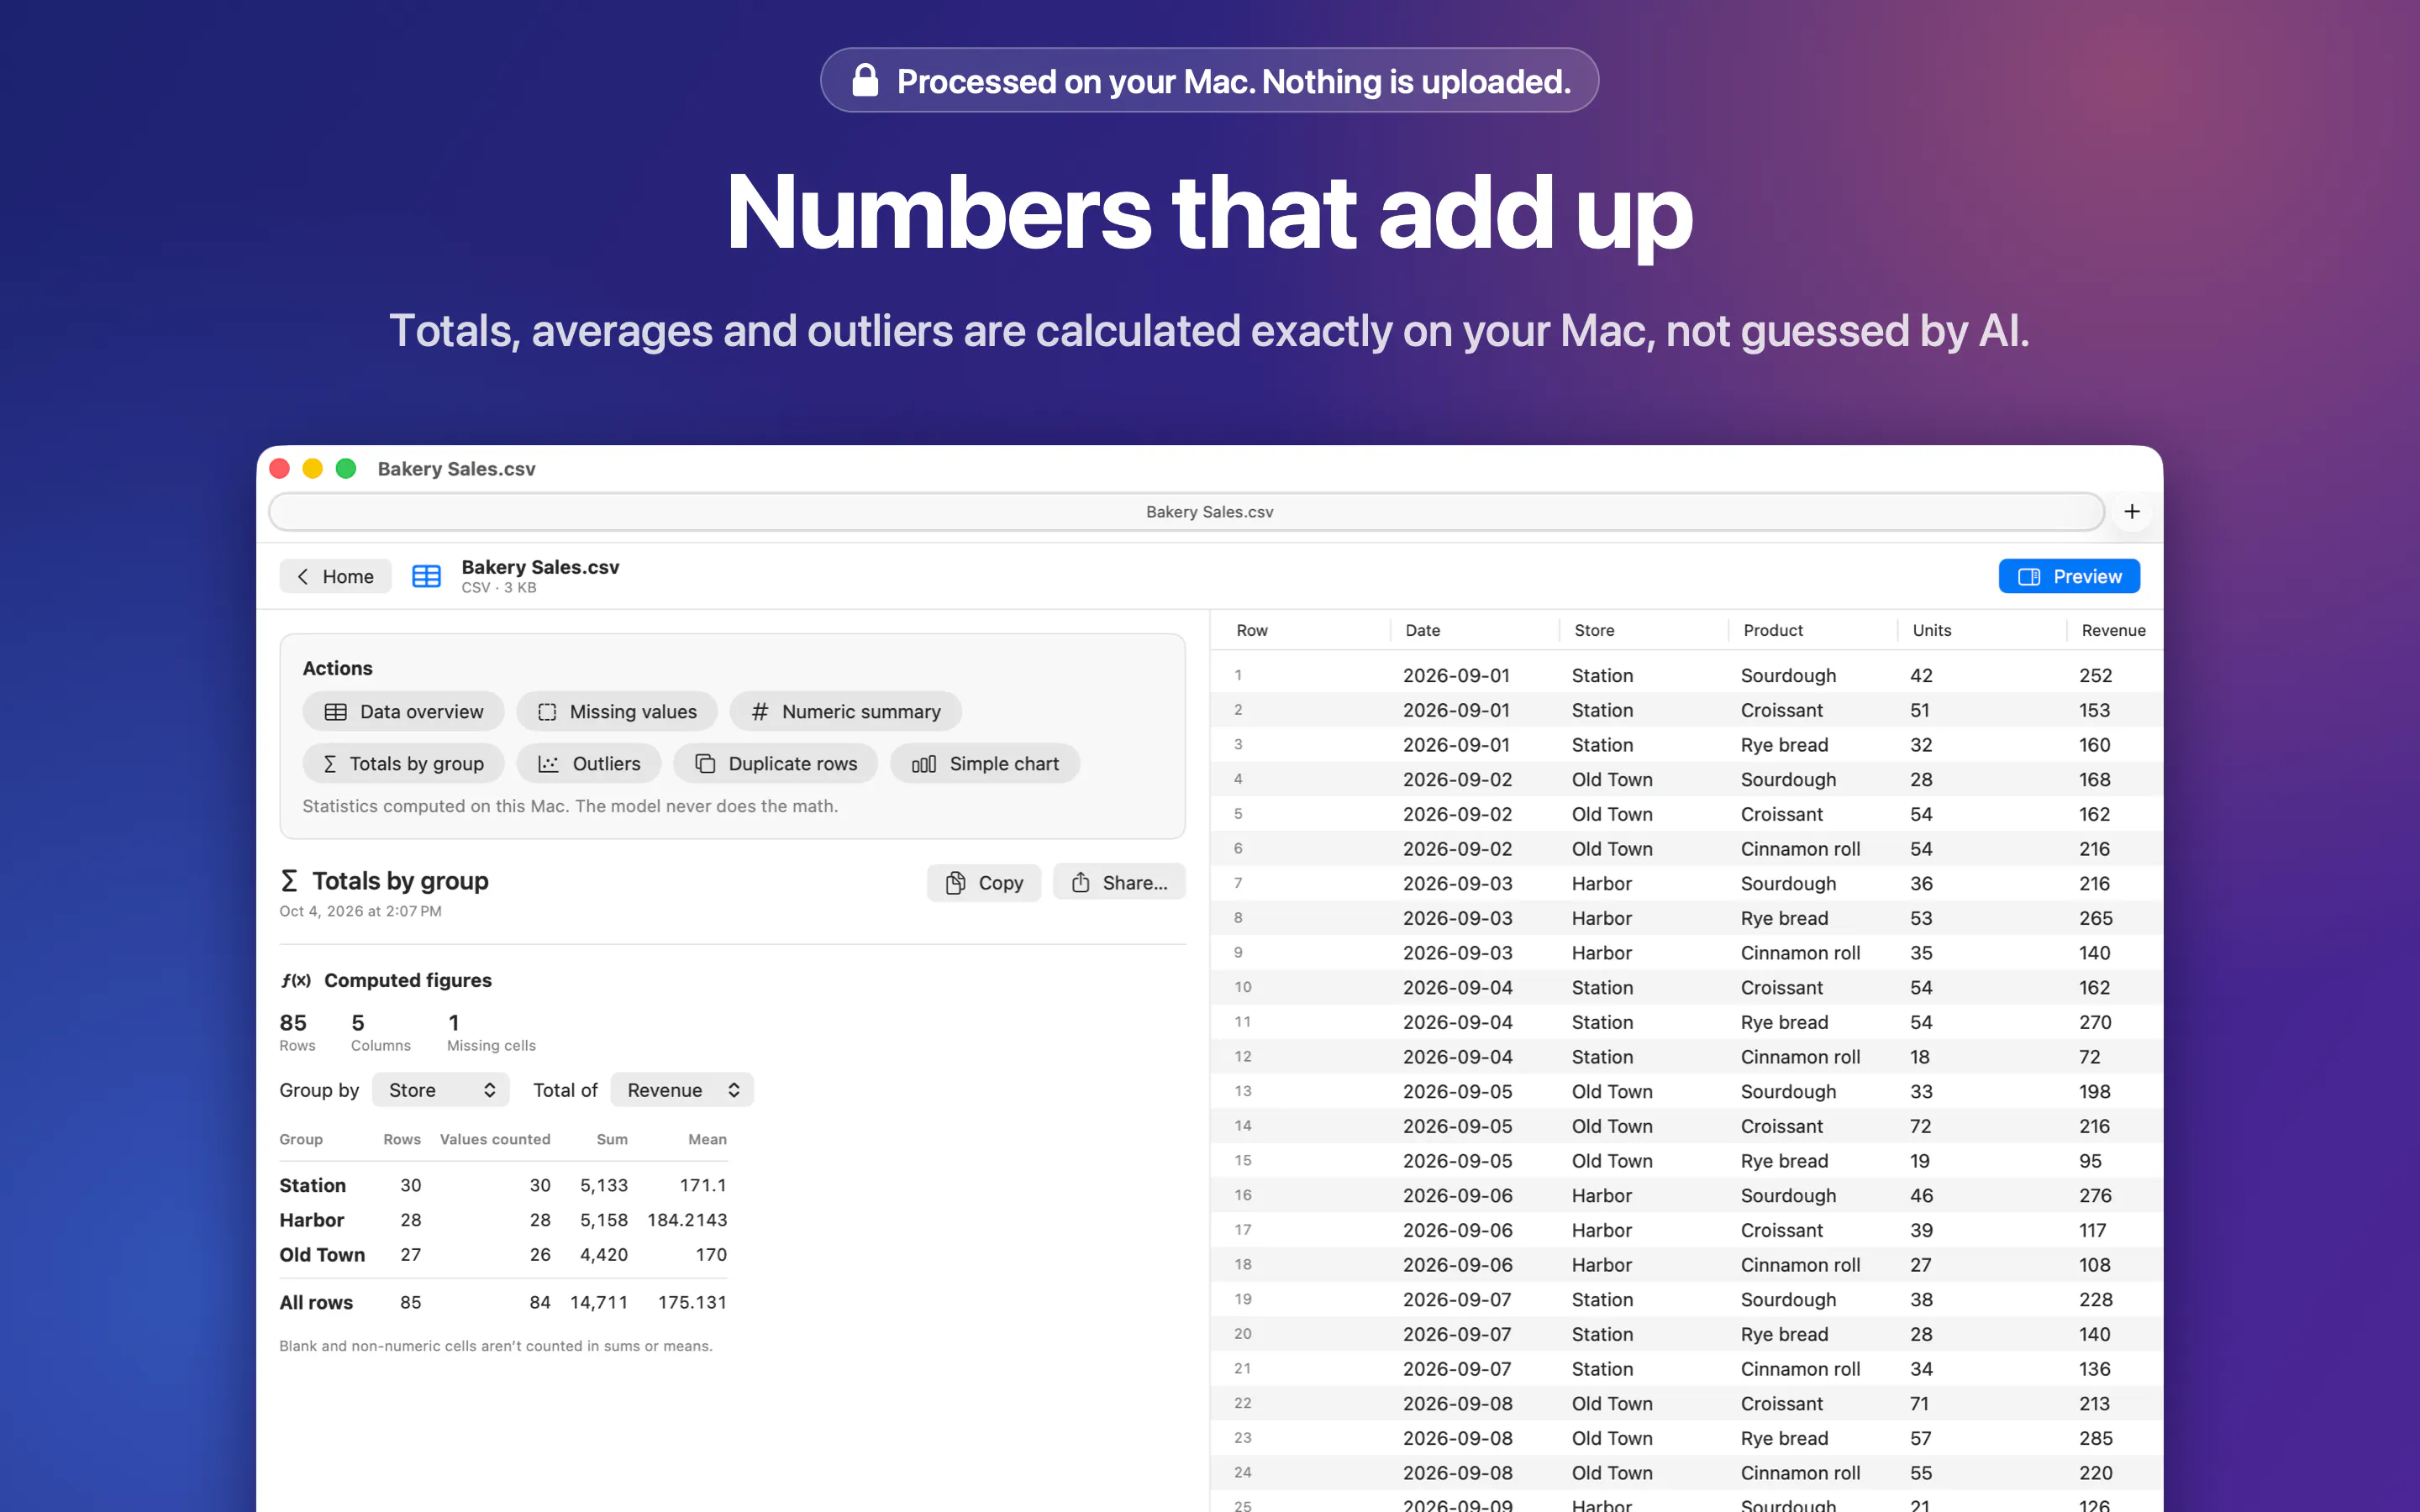Viewport: 2420px width, 1512px height.
Task: Click the blue table file icon
Action: (426, 576)
